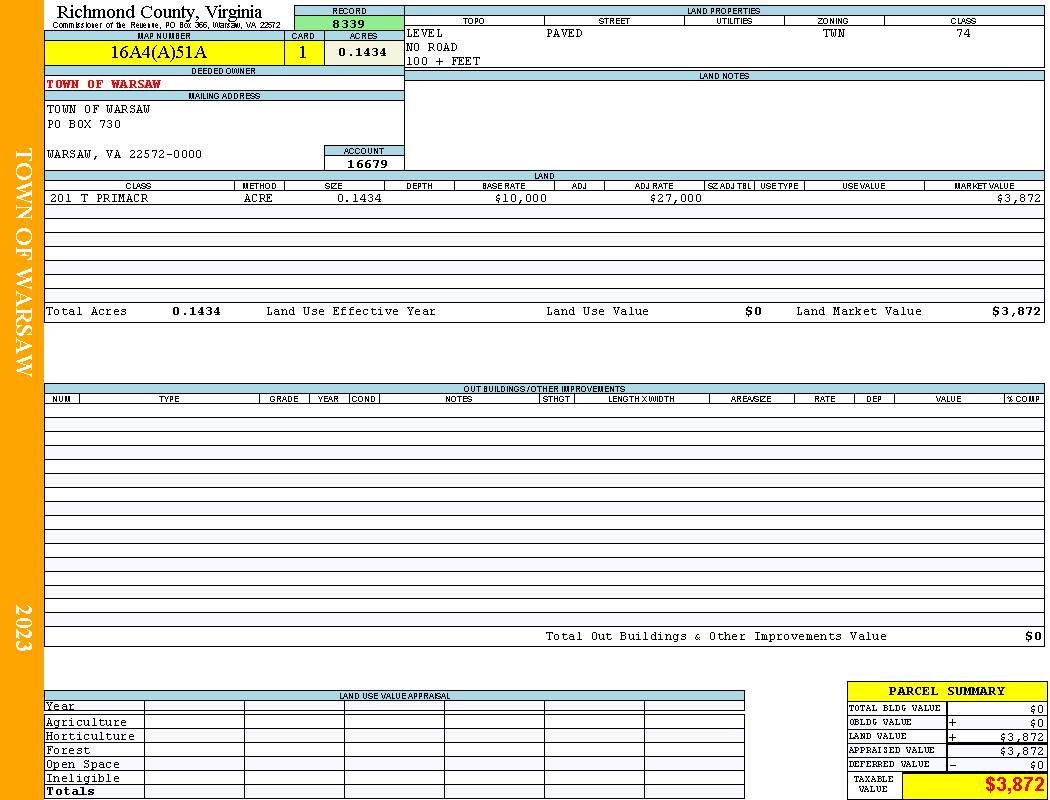Click the Open Space row label
This screenshot has width=1050, height=800.
coord(83,764)
